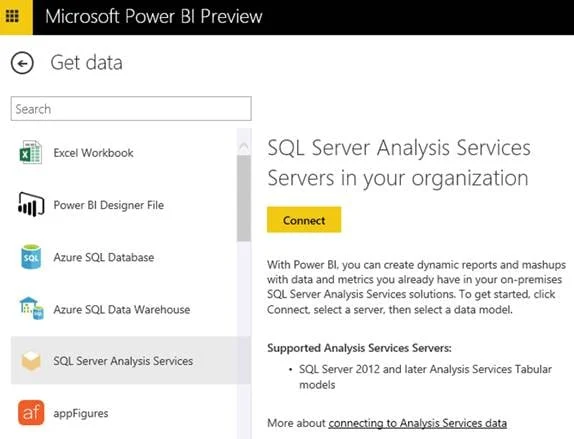Image resolution: width=574 pixels, height=439 pixels.
Task: Click the data source list scrollbar thumb
Action: point(243,198)
